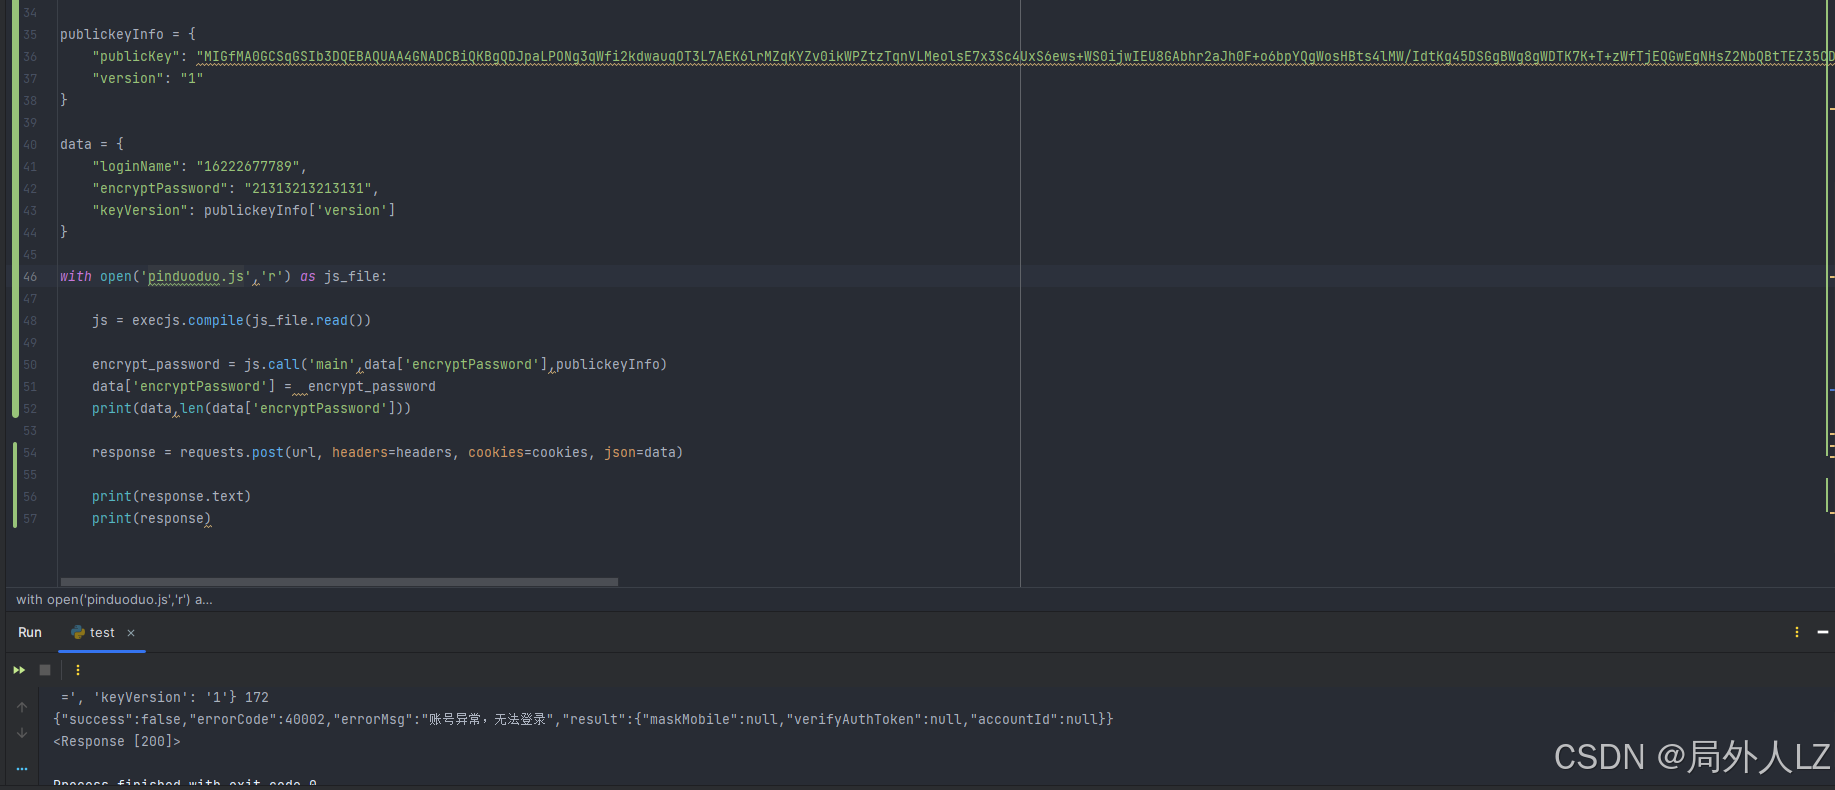Click console output 'keyVersion': '1'} 172
Image resolution: width=1835 pixels, height=790 pixels.
[x=165, y=698]
